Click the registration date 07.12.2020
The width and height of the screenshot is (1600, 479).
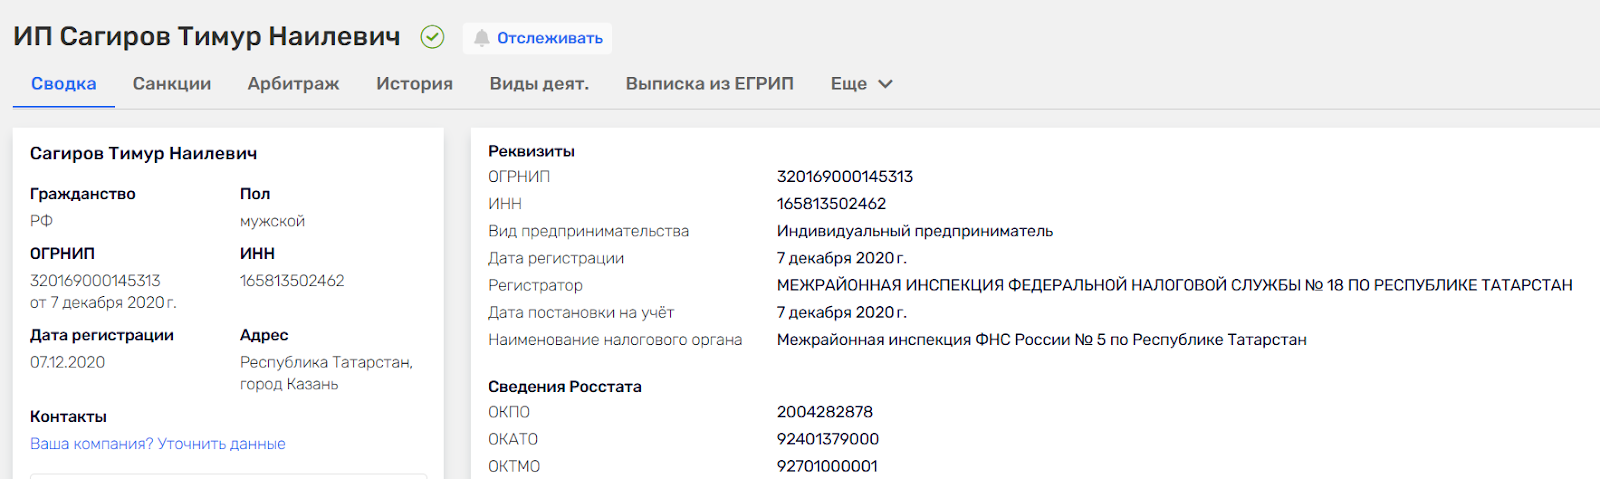tap(67, 362)
